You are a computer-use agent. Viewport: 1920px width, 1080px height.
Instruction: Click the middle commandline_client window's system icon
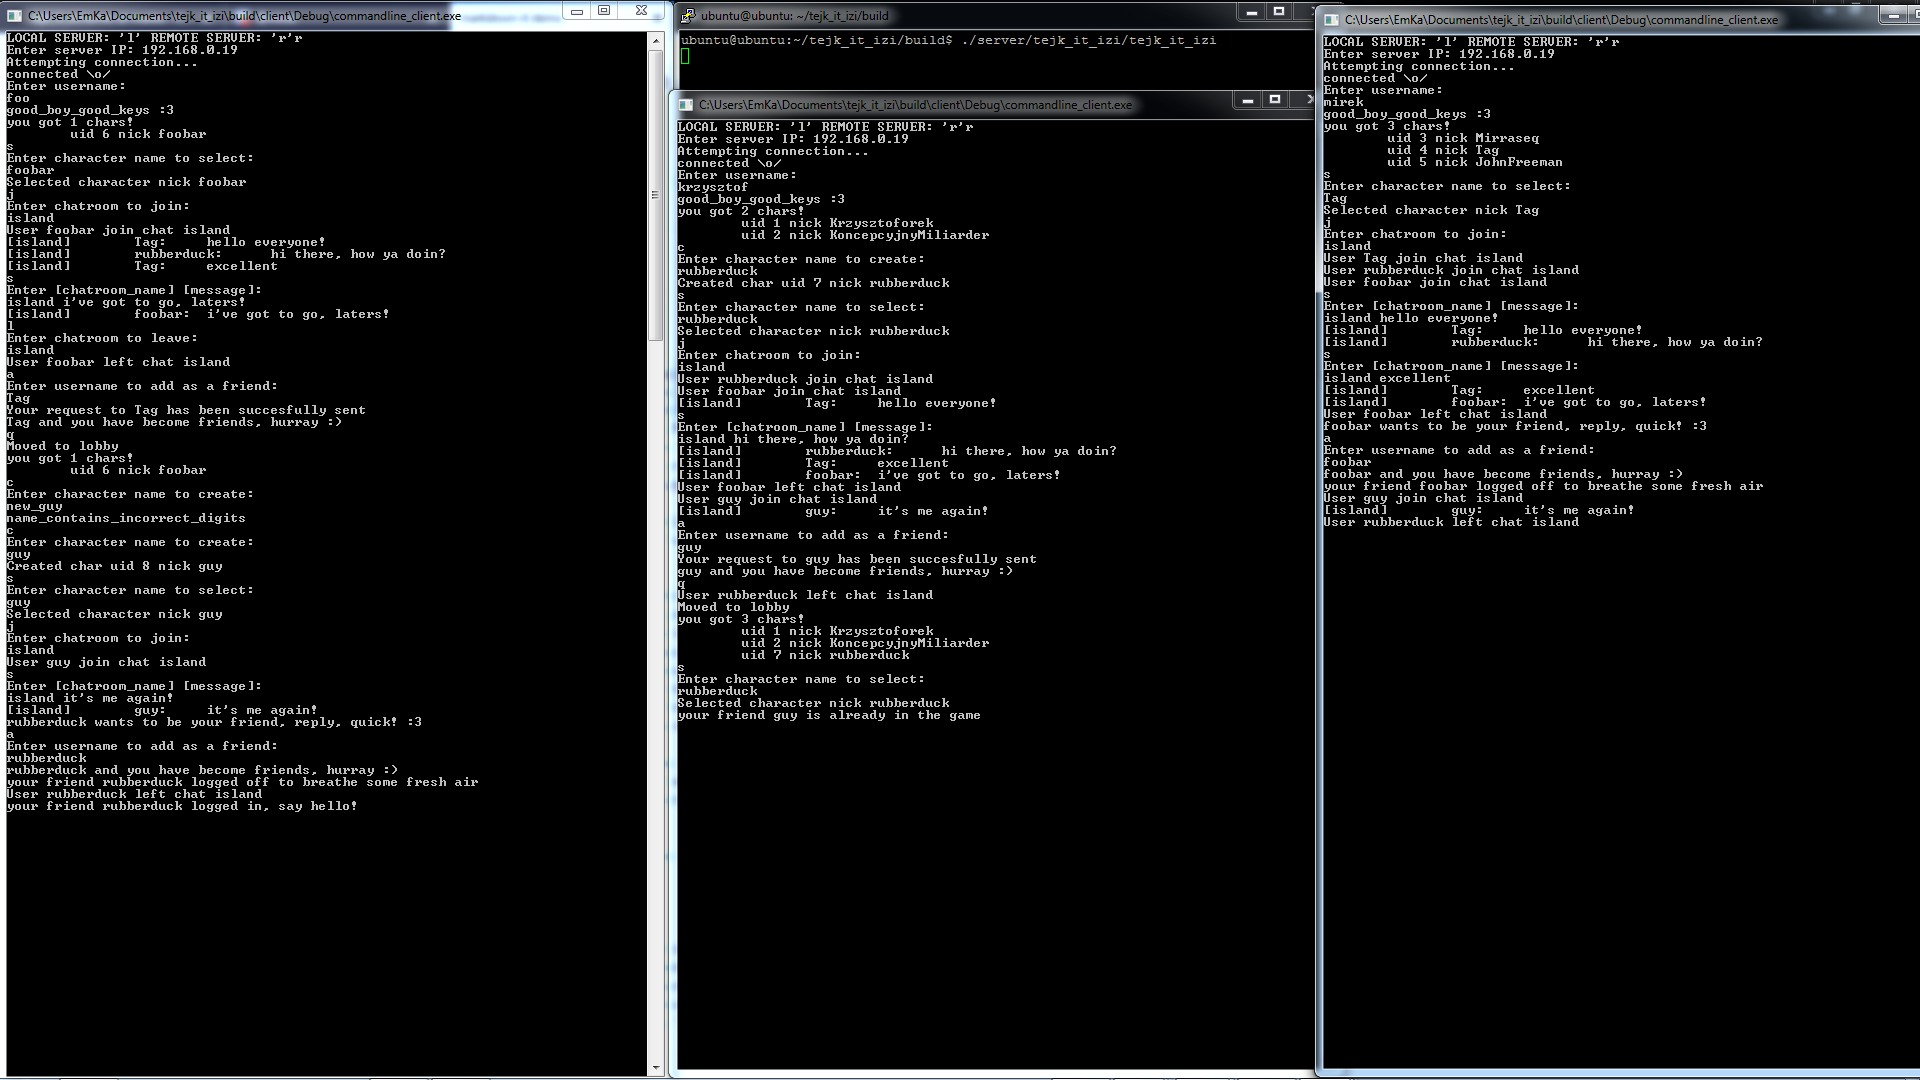pyautogui.click(x=686, y=105)
